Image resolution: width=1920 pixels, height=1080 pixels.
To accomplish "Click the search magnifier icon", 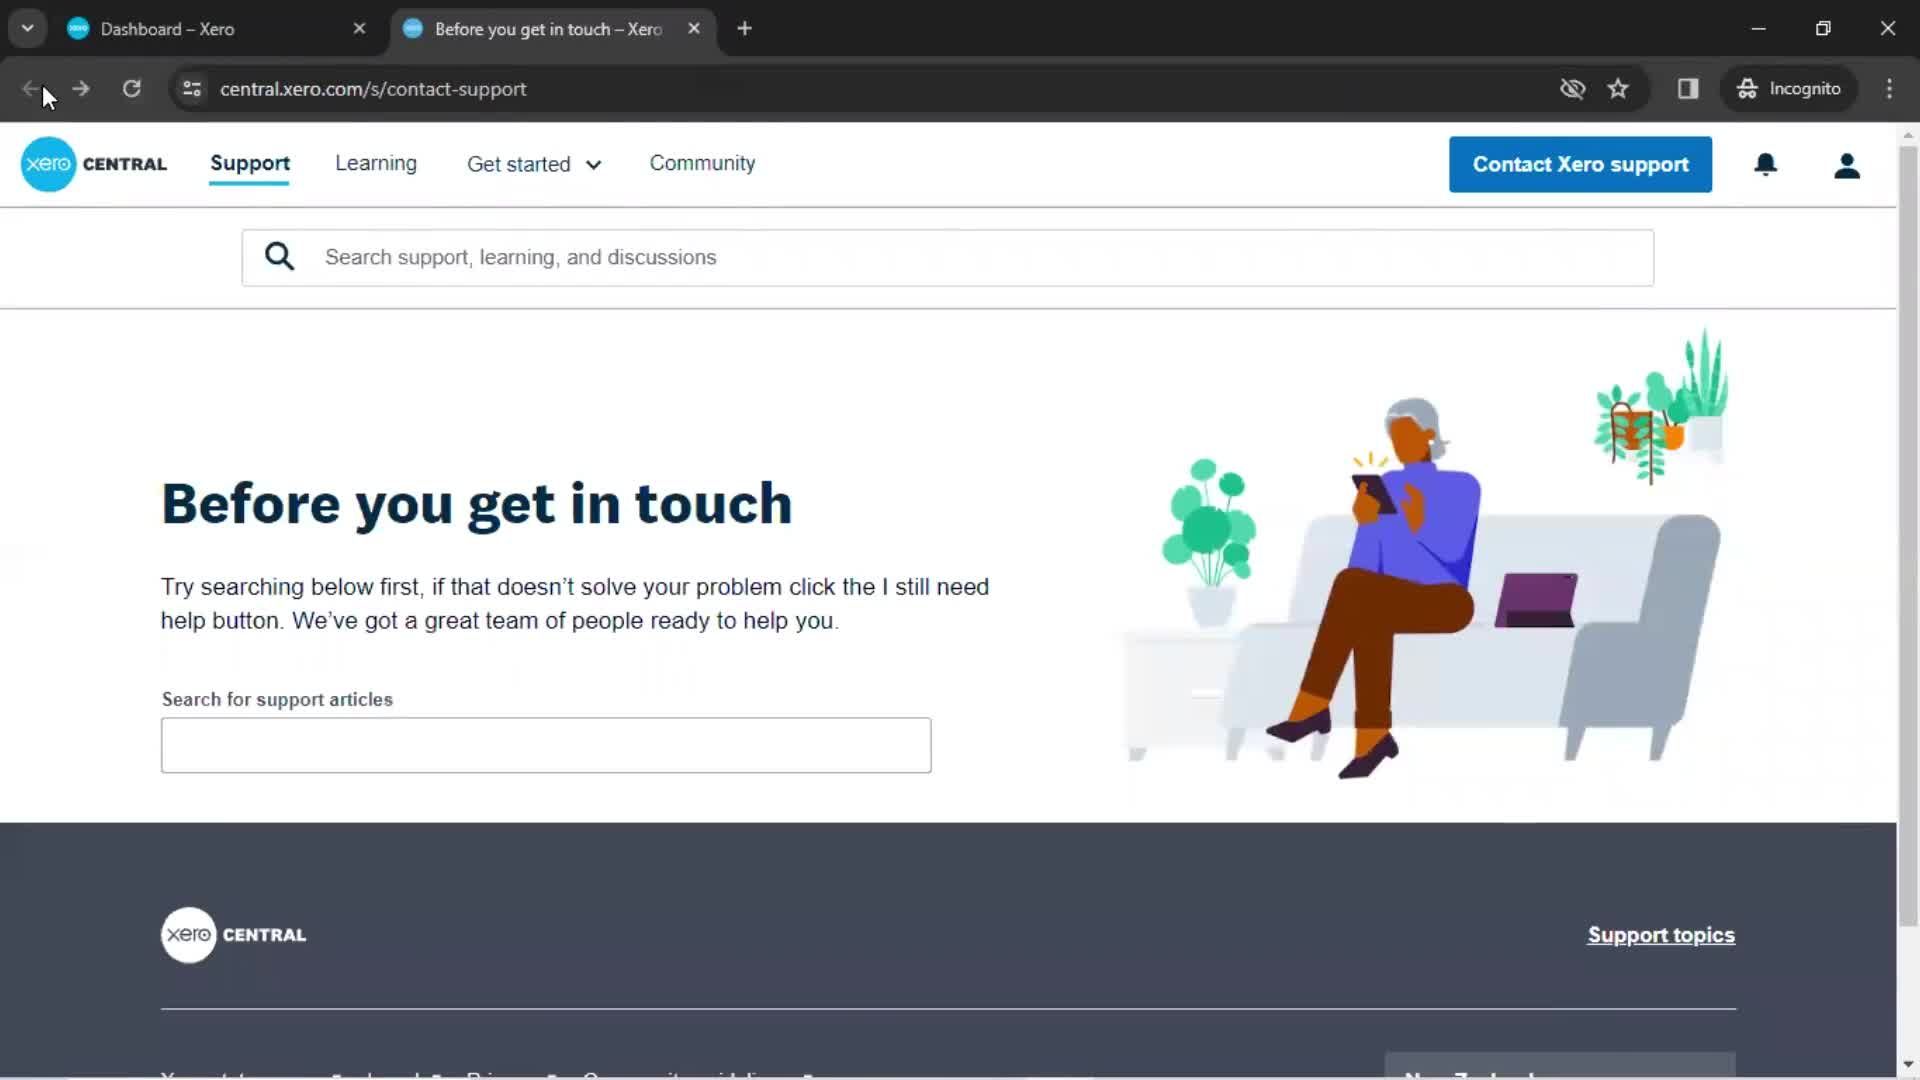I will (x=279, y=257).
